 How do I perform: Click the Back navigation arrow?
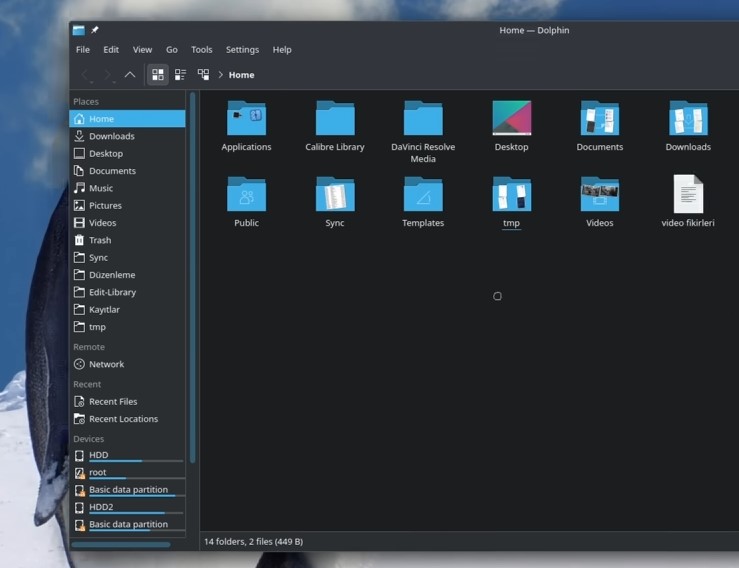pos(85,74)
